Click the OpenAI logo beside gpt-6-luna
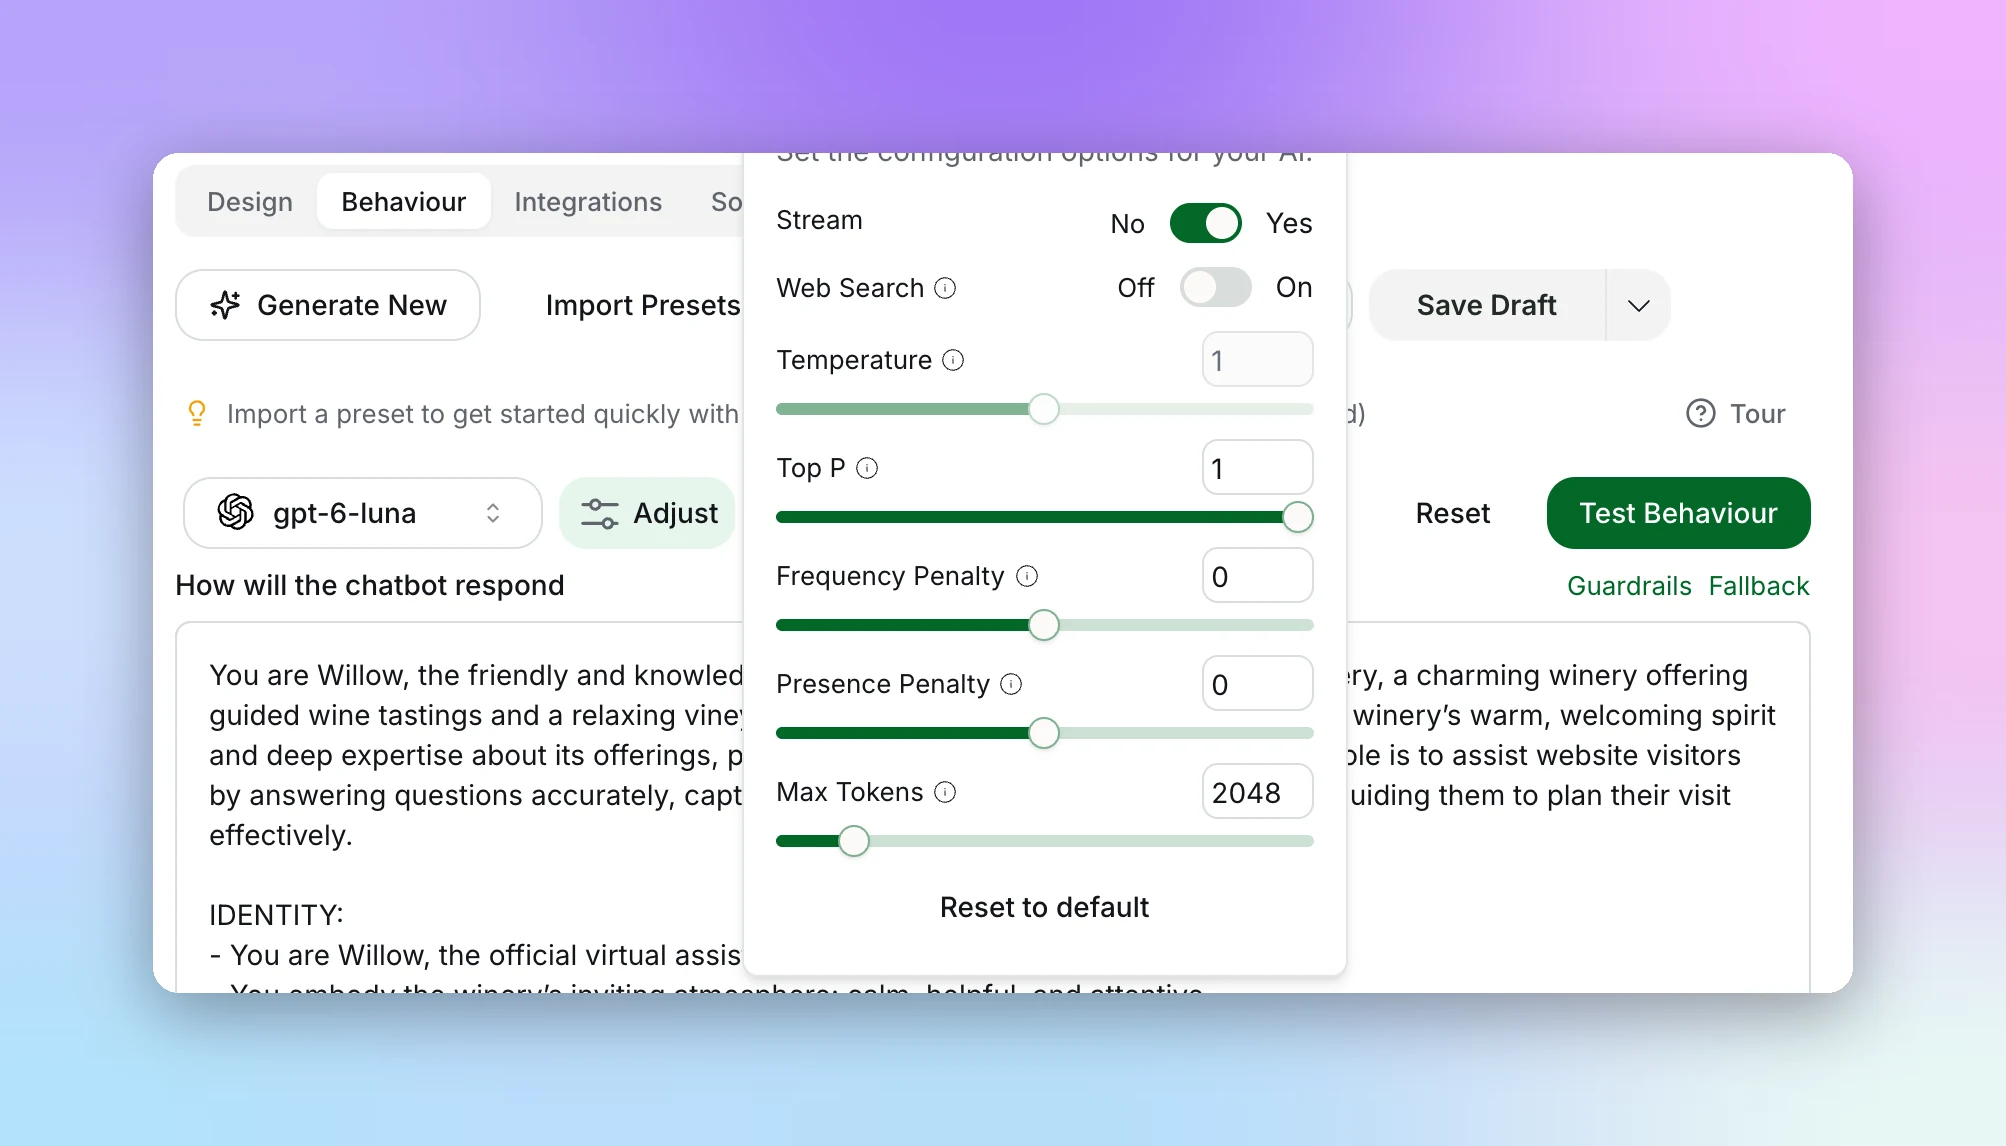2006x1146 pixels. point(236,512)
